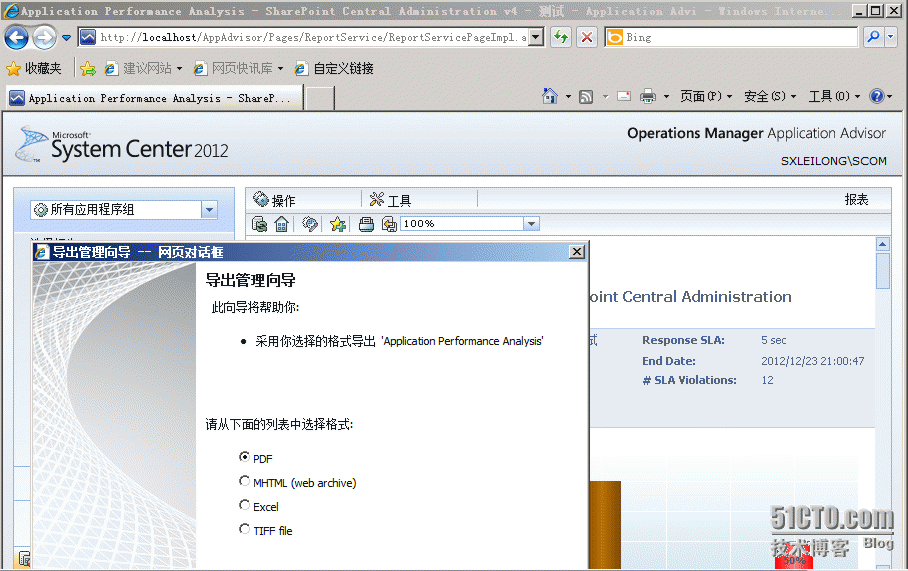Click the refresh report icon in toolbar
The height and width of the screenshot is (571, 908).
(x=259, y=224)
